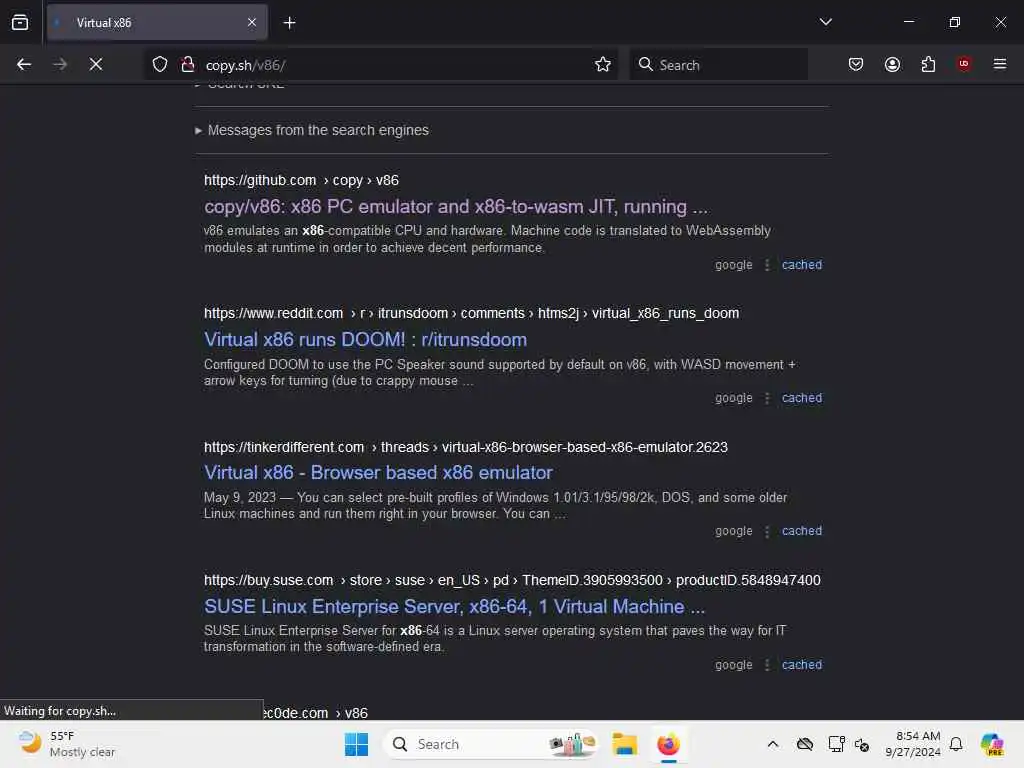Open a new tab with plus button

pyautogui.click(x=289, y=23)
